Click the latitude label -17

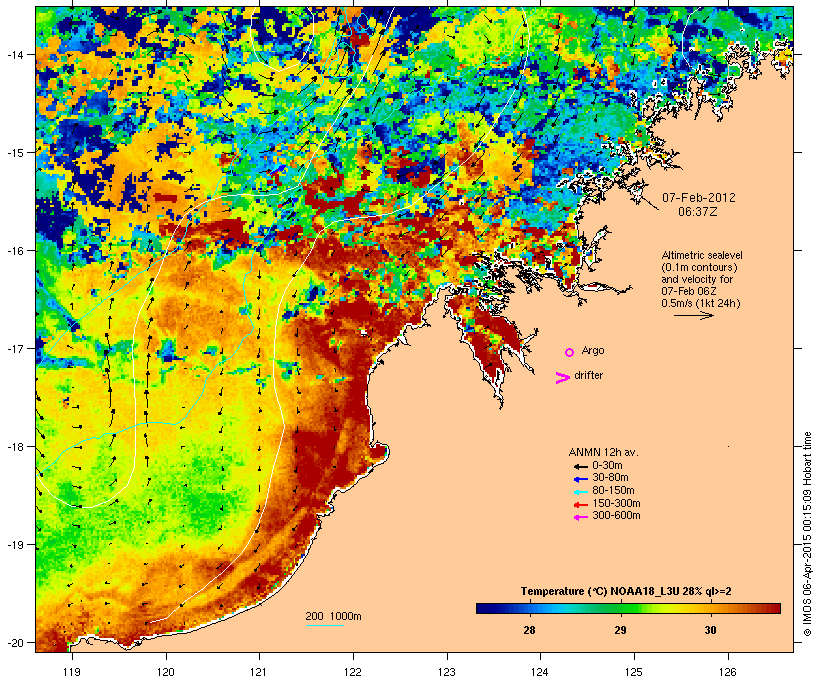pyautogui.click(x=14, y=348)
